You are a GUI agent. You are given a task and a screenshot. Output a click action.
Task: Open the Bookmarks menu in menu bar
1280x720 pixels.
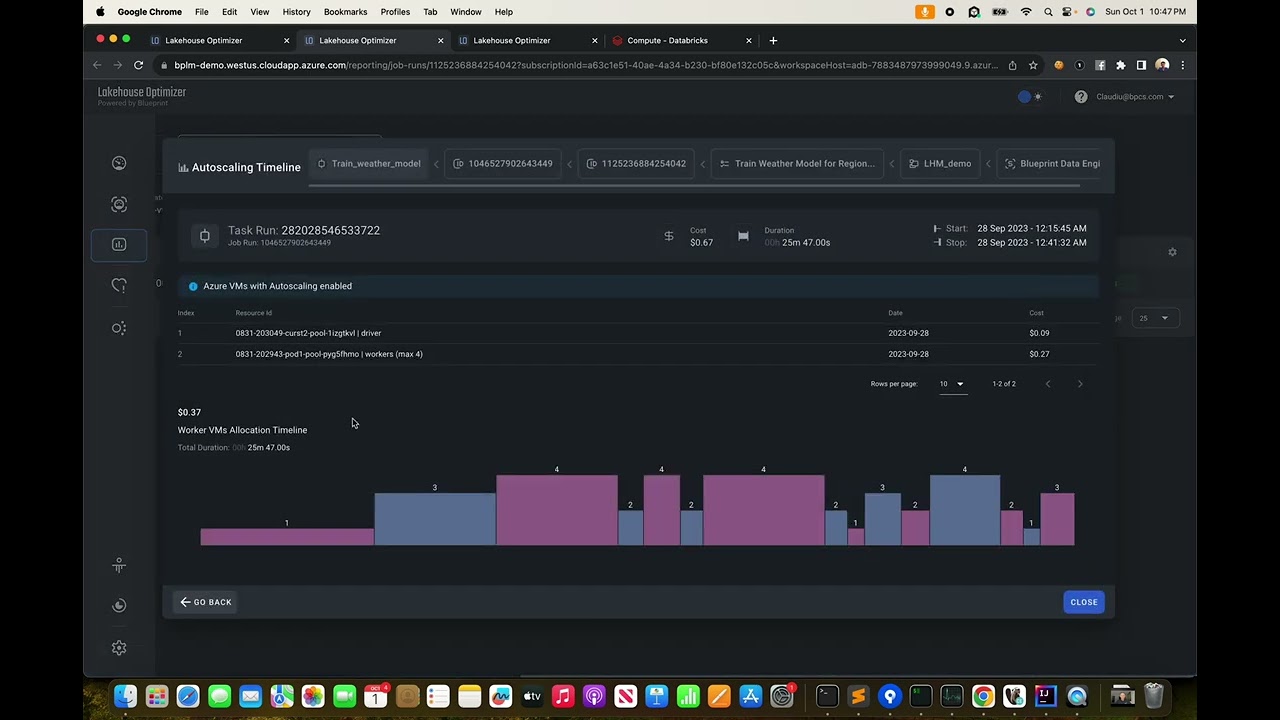(x=345, y=12)
